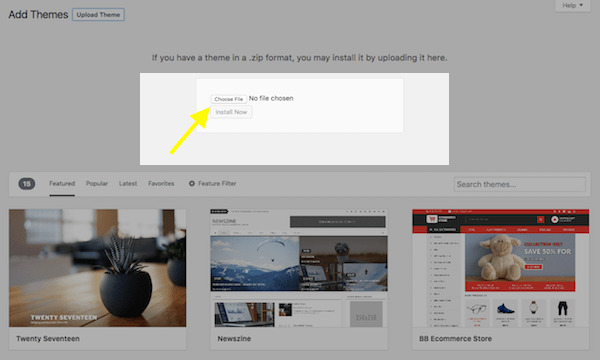Image resolution: width=600 pixels, height=360 pixels.
Task: Click the Feature Filter gear icon
Action: pyautogui.click(x=192, y=184)
